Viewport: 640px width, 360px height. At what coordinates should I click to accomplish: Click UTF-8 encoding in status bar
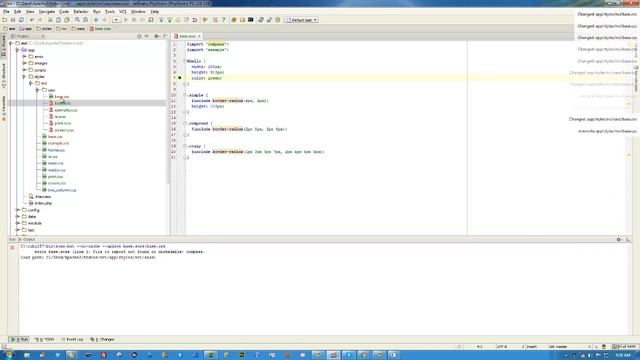click(502, 347)
